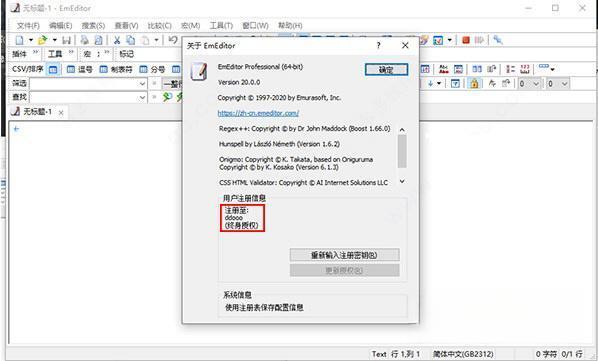The image size is (598, 361).
Task: Open the 工具(T) menu
Action: (221, 26)
